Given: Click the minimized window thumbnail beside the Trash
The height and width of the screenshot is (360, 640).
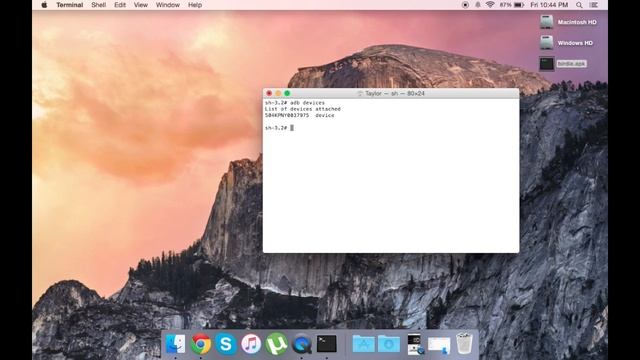Looking at the screenshot, I should click(439, 345).
